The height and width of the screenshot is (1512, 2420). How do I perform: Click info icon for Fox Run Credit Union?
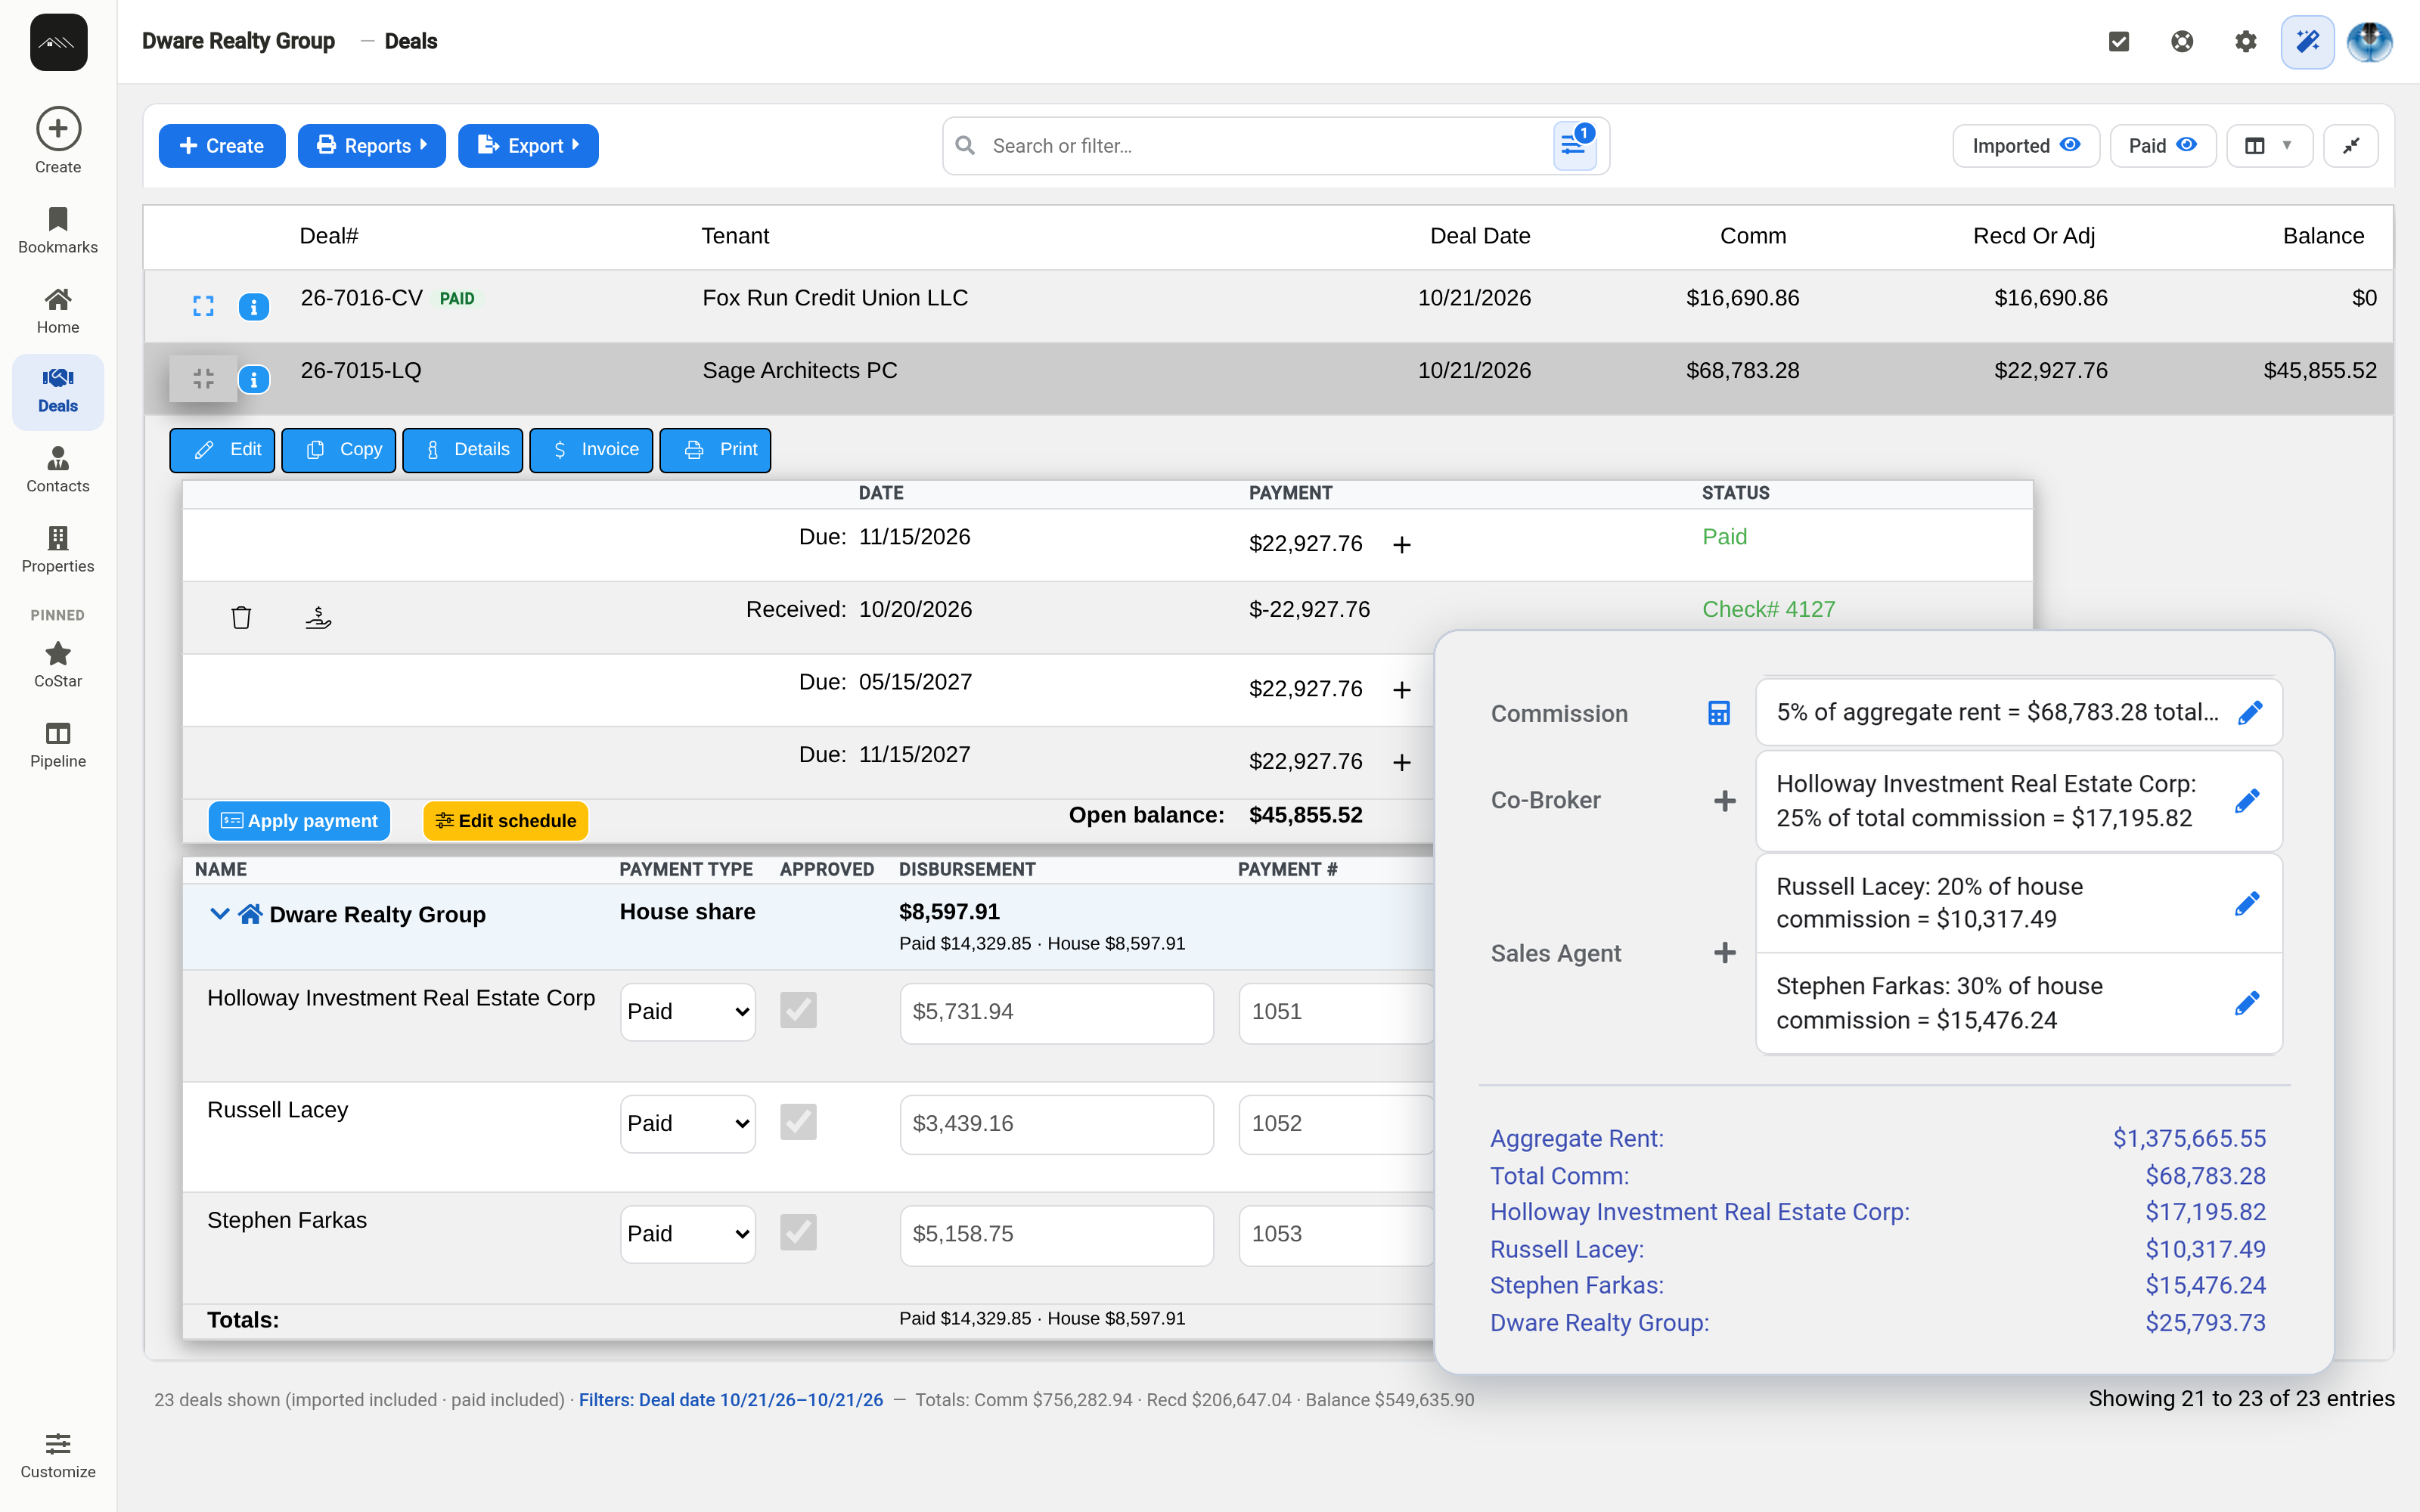click(x=254, y=306)
